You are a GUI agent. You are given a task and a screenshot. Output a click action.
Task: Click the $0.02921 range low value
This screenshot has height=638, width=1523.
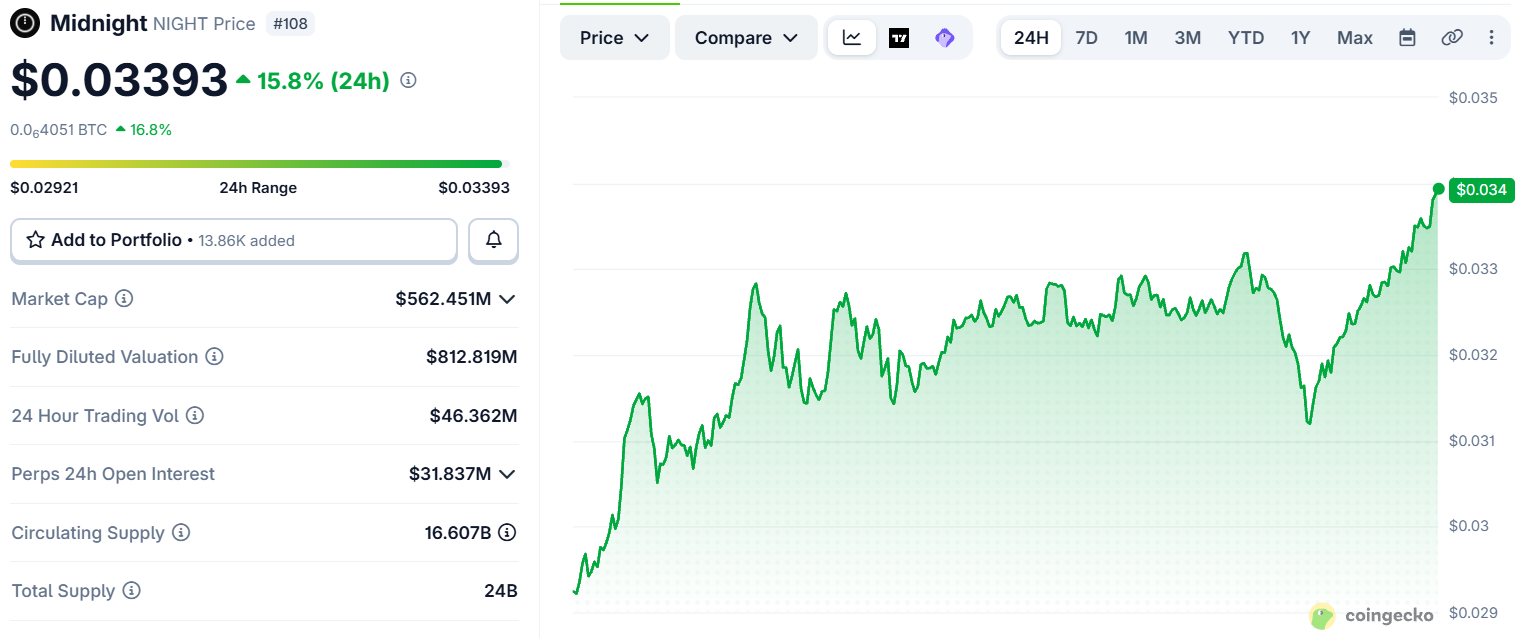click(x=44, y=188)
